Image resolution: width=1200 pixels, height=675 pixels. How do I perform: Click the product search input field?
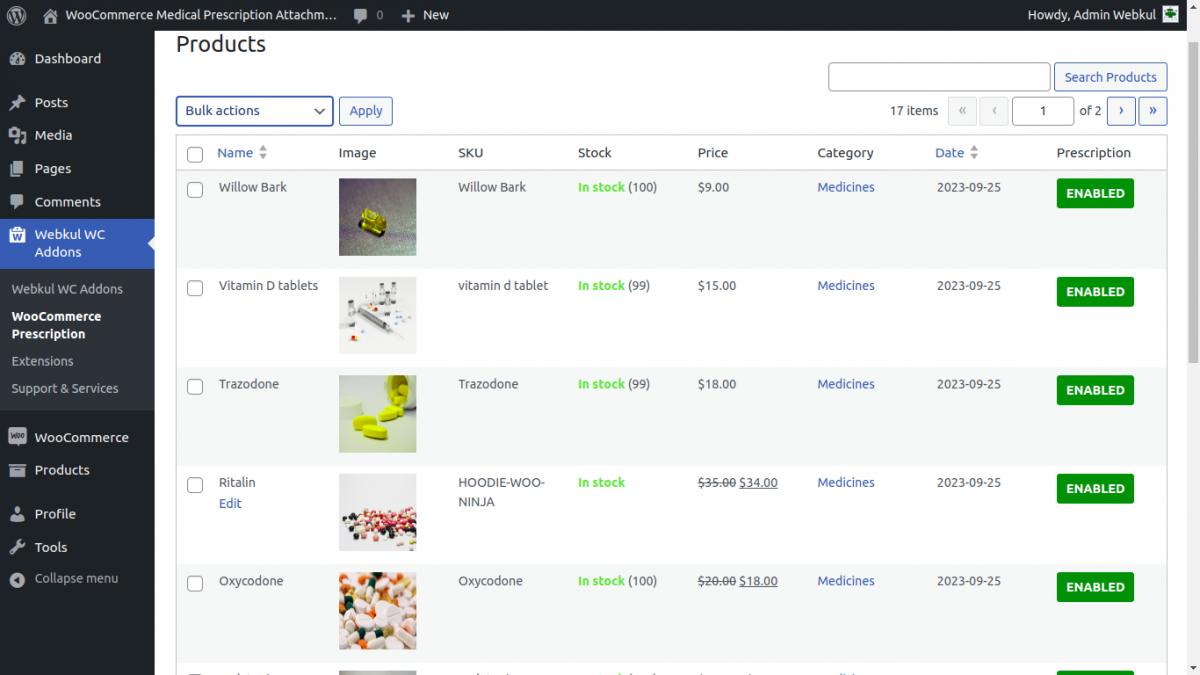tap(939, 77)
